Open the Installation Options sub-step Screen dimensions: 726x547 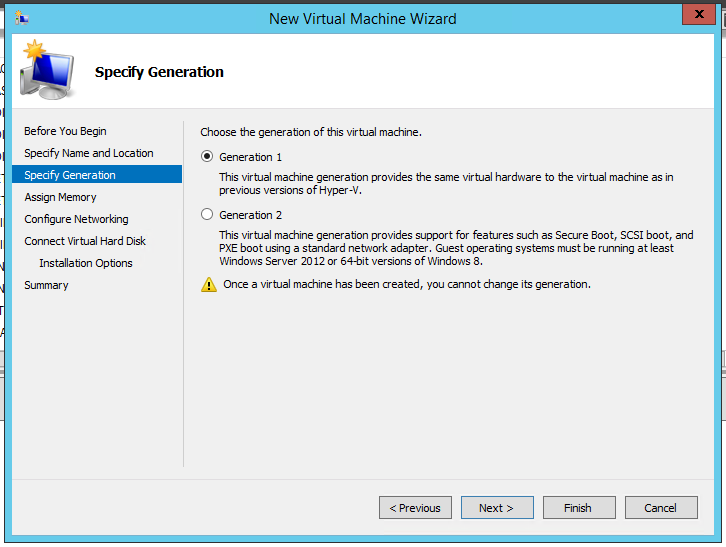coord(86,263)
